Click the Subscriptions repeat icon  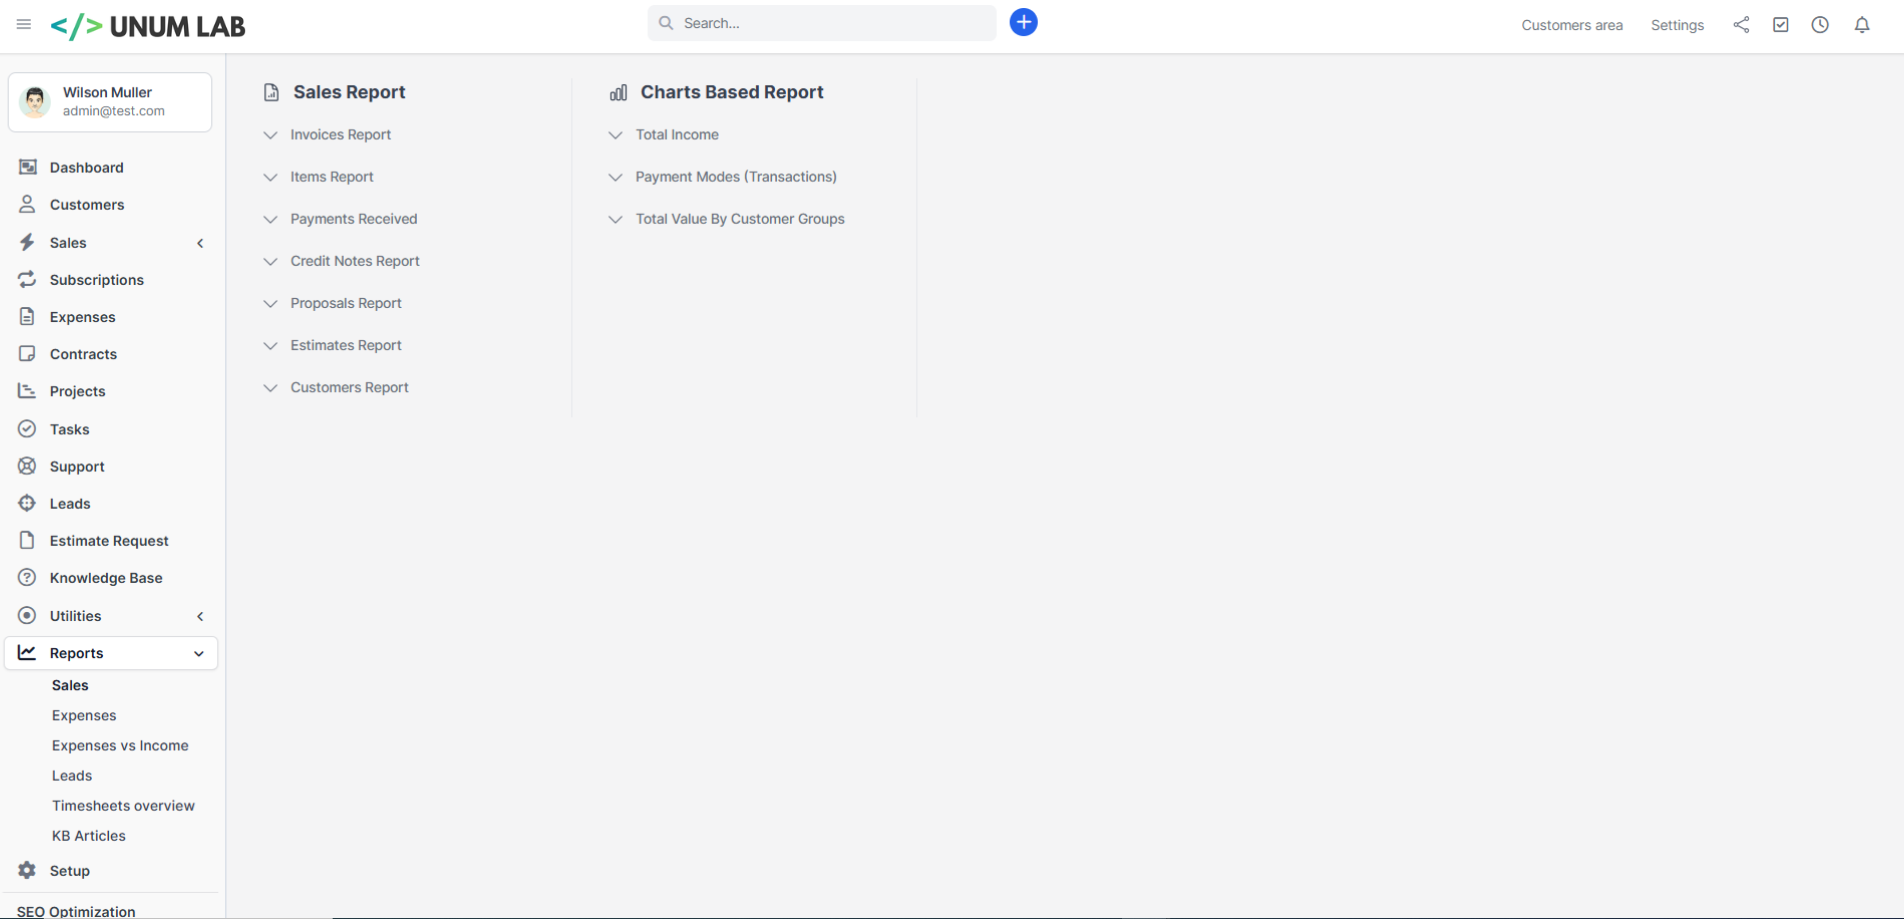27,279
